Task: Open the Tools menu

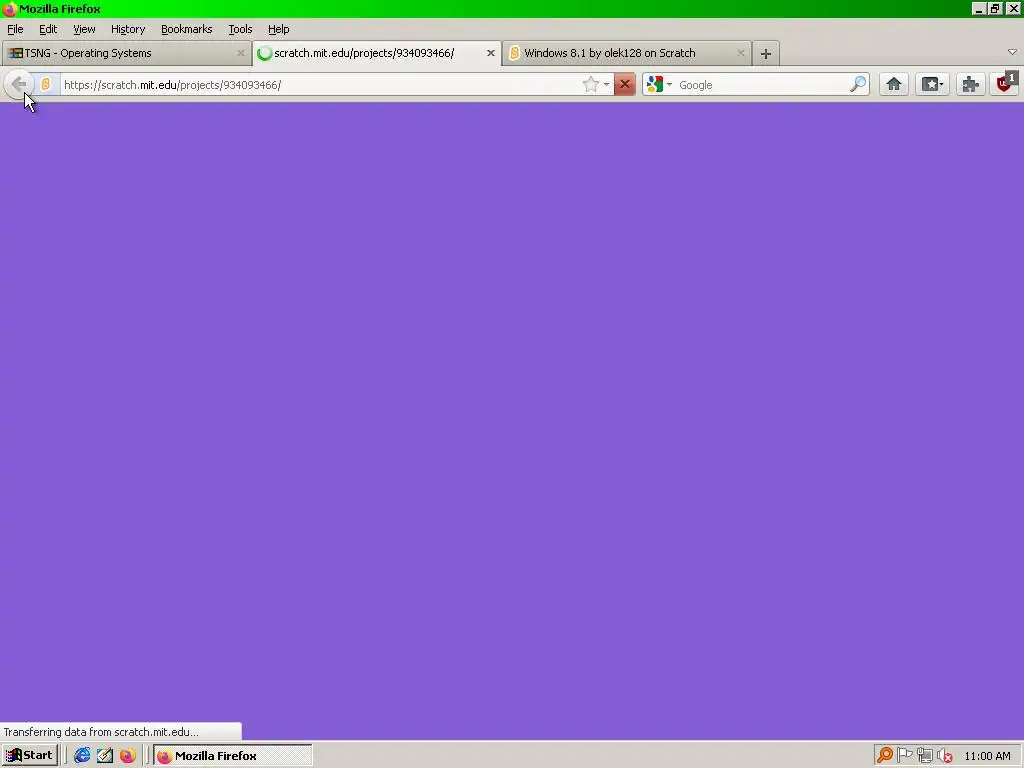Action: (240, 29)
